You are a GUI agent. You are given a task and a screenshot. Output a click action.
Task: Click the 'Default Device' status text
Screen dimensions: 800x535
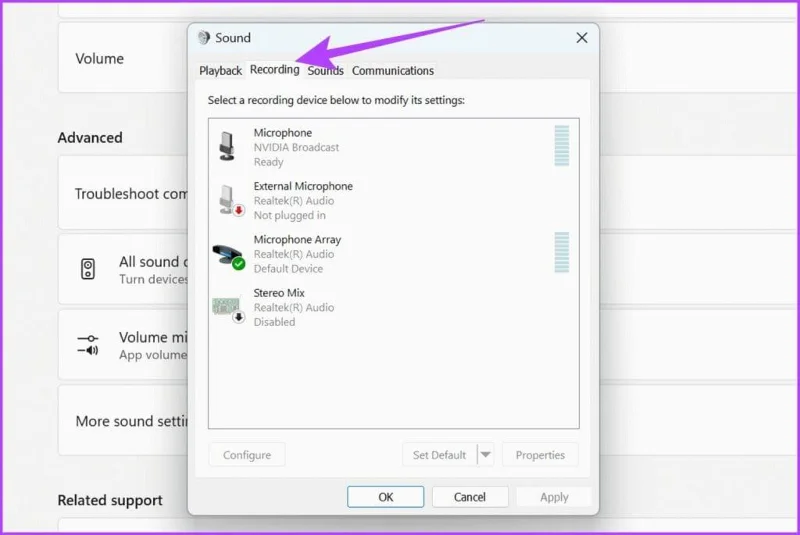coord(288,269)
